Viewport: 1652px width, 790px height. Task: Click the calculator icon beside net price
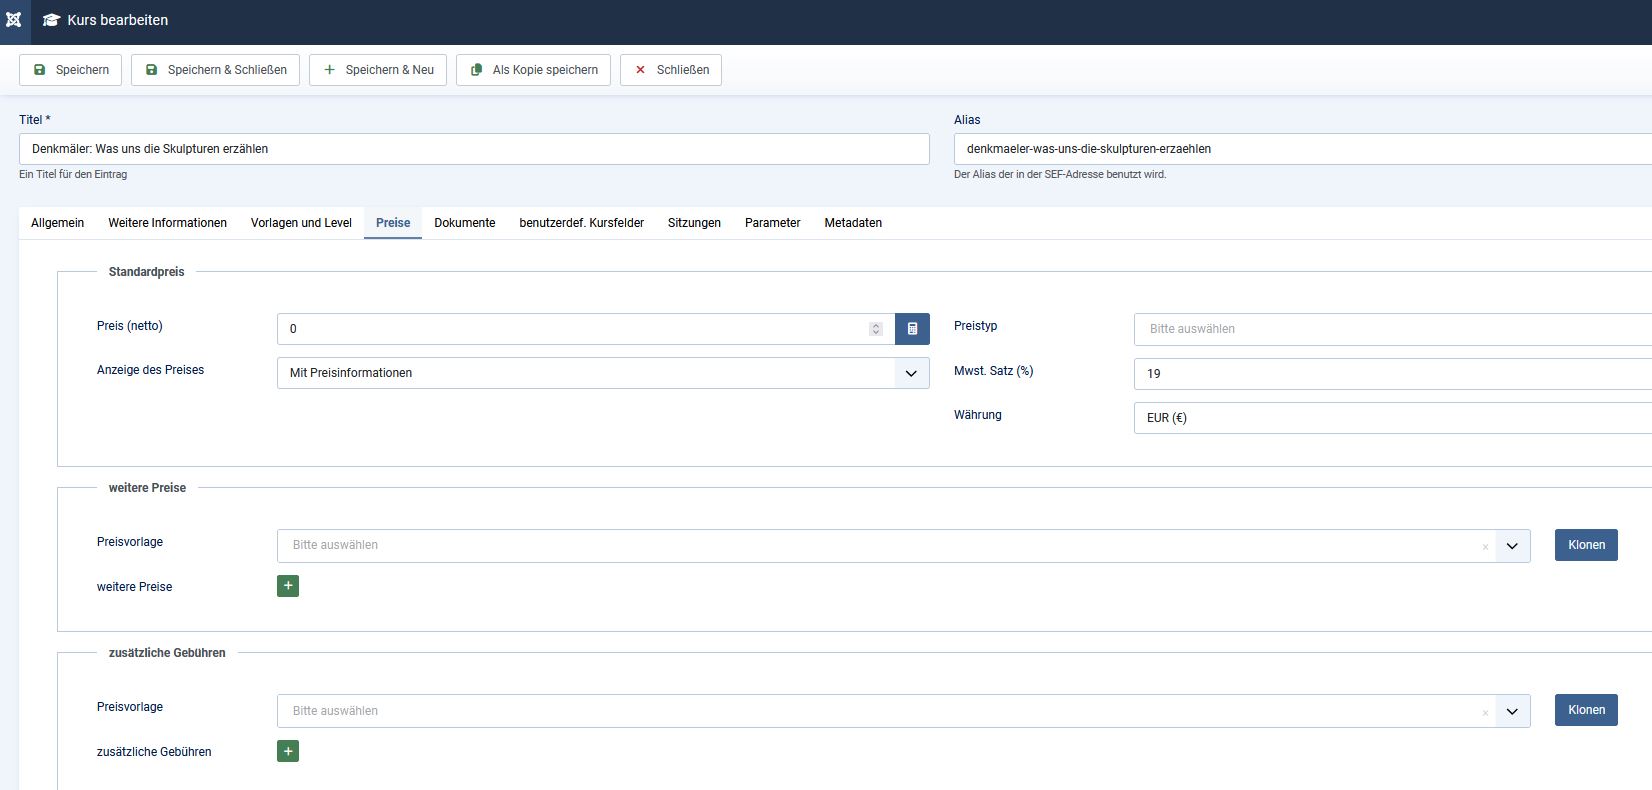pyautogui.click(x=912, y=329)
